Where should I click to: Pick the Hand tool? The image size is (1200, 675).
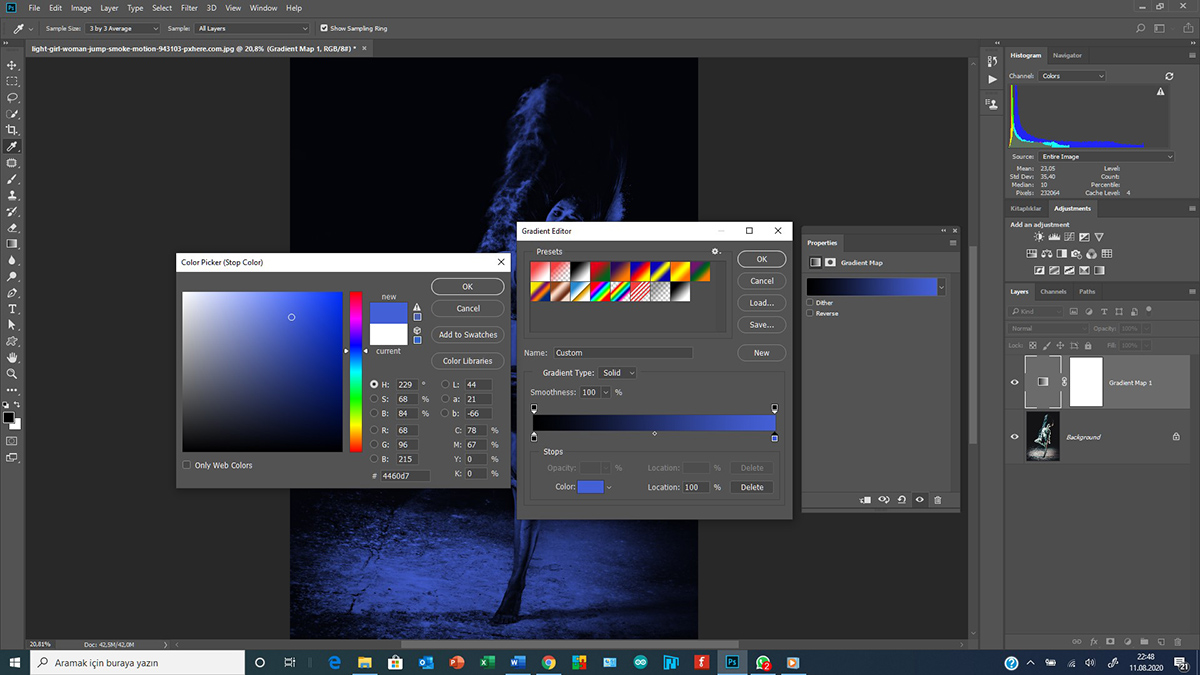pyautogui.click(x=12, y=357)
